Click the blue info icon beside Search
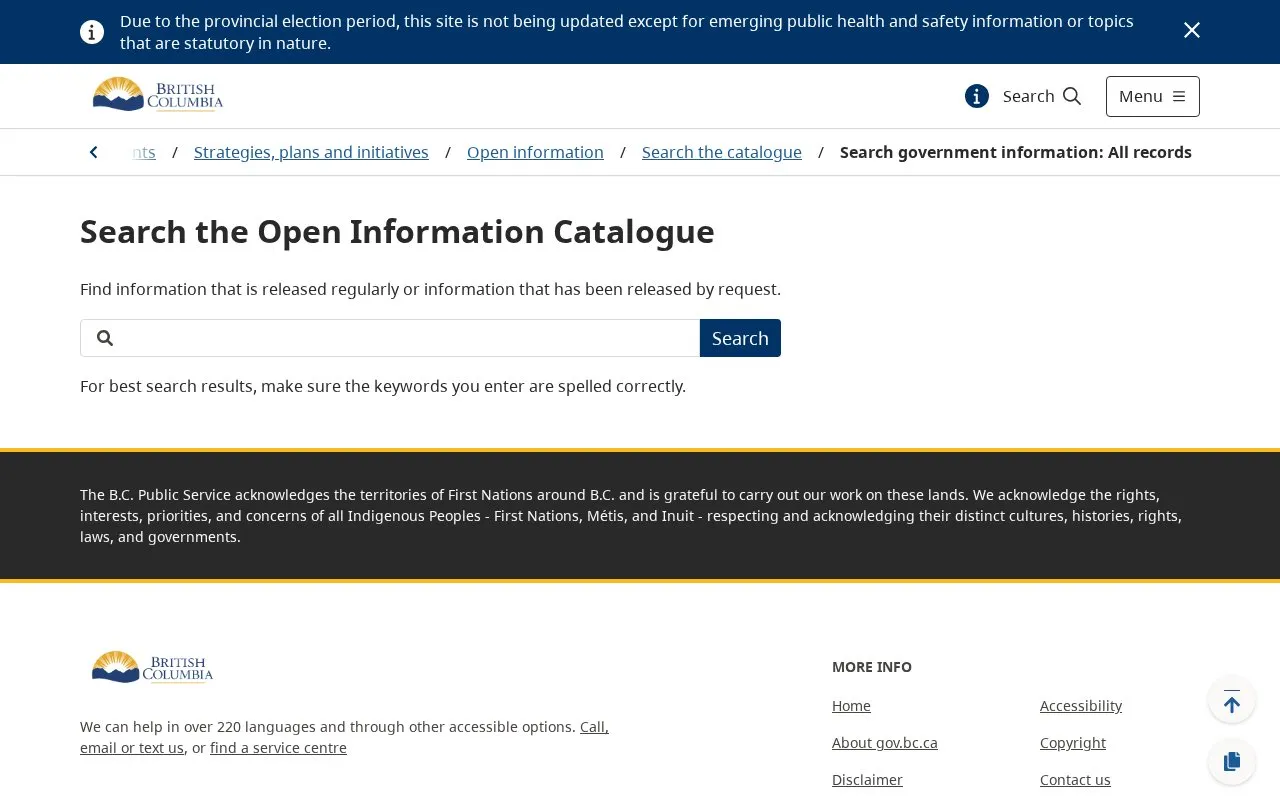 [977, 96]
